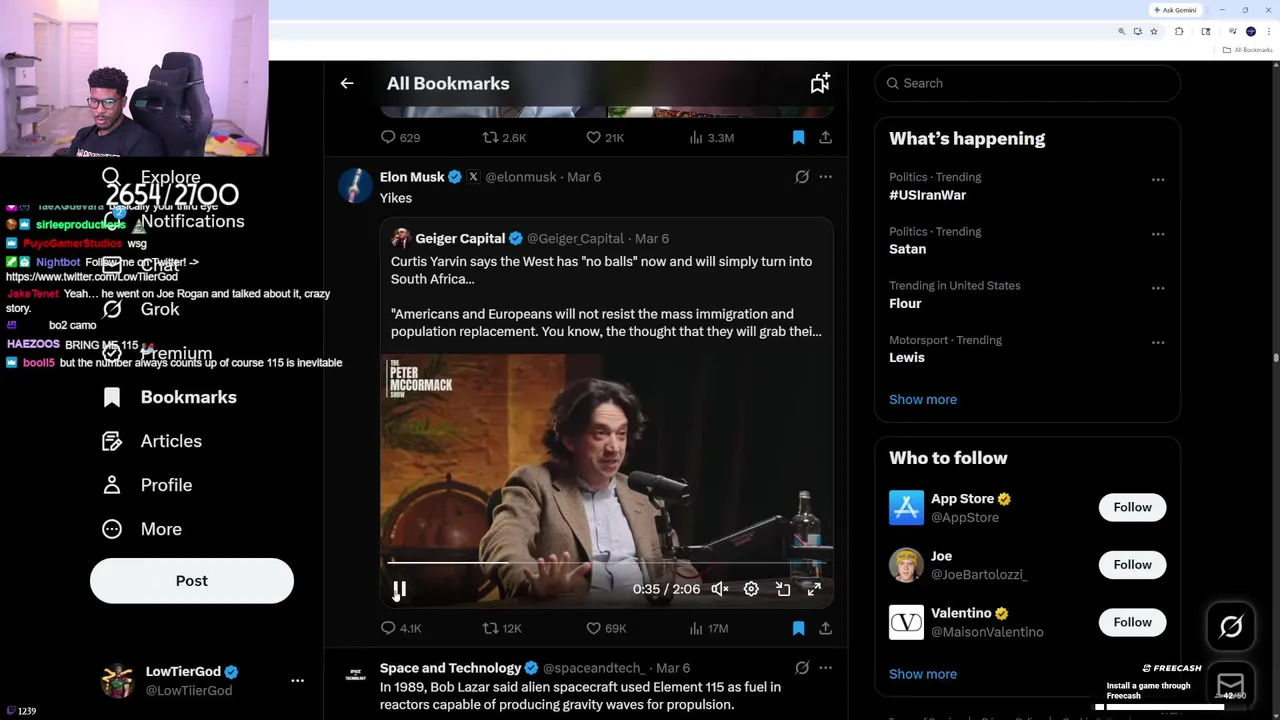Screen dimensions: 1280x720
Task: Bookmark this page with the browser star icon
Action: (1154, 32)
